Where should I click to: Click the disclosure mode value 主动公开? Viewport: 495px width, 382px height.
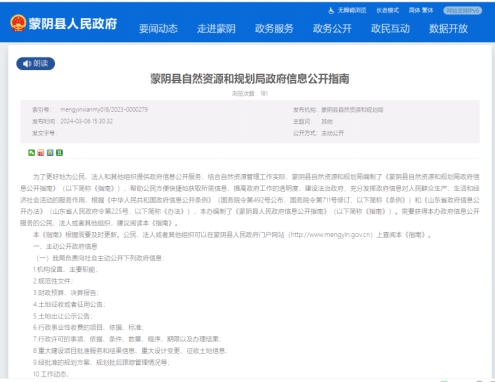[332, 133]
